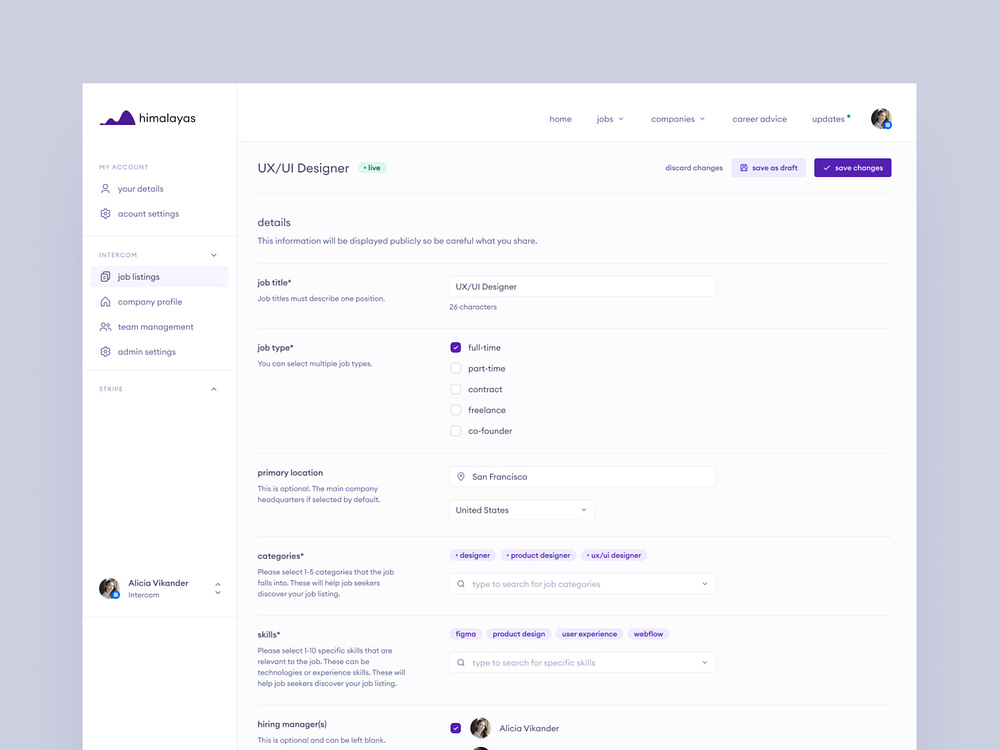Check Alicia Vikander as hiring manager
This screenshot has height=750, width=1000.
click(456, 728)
